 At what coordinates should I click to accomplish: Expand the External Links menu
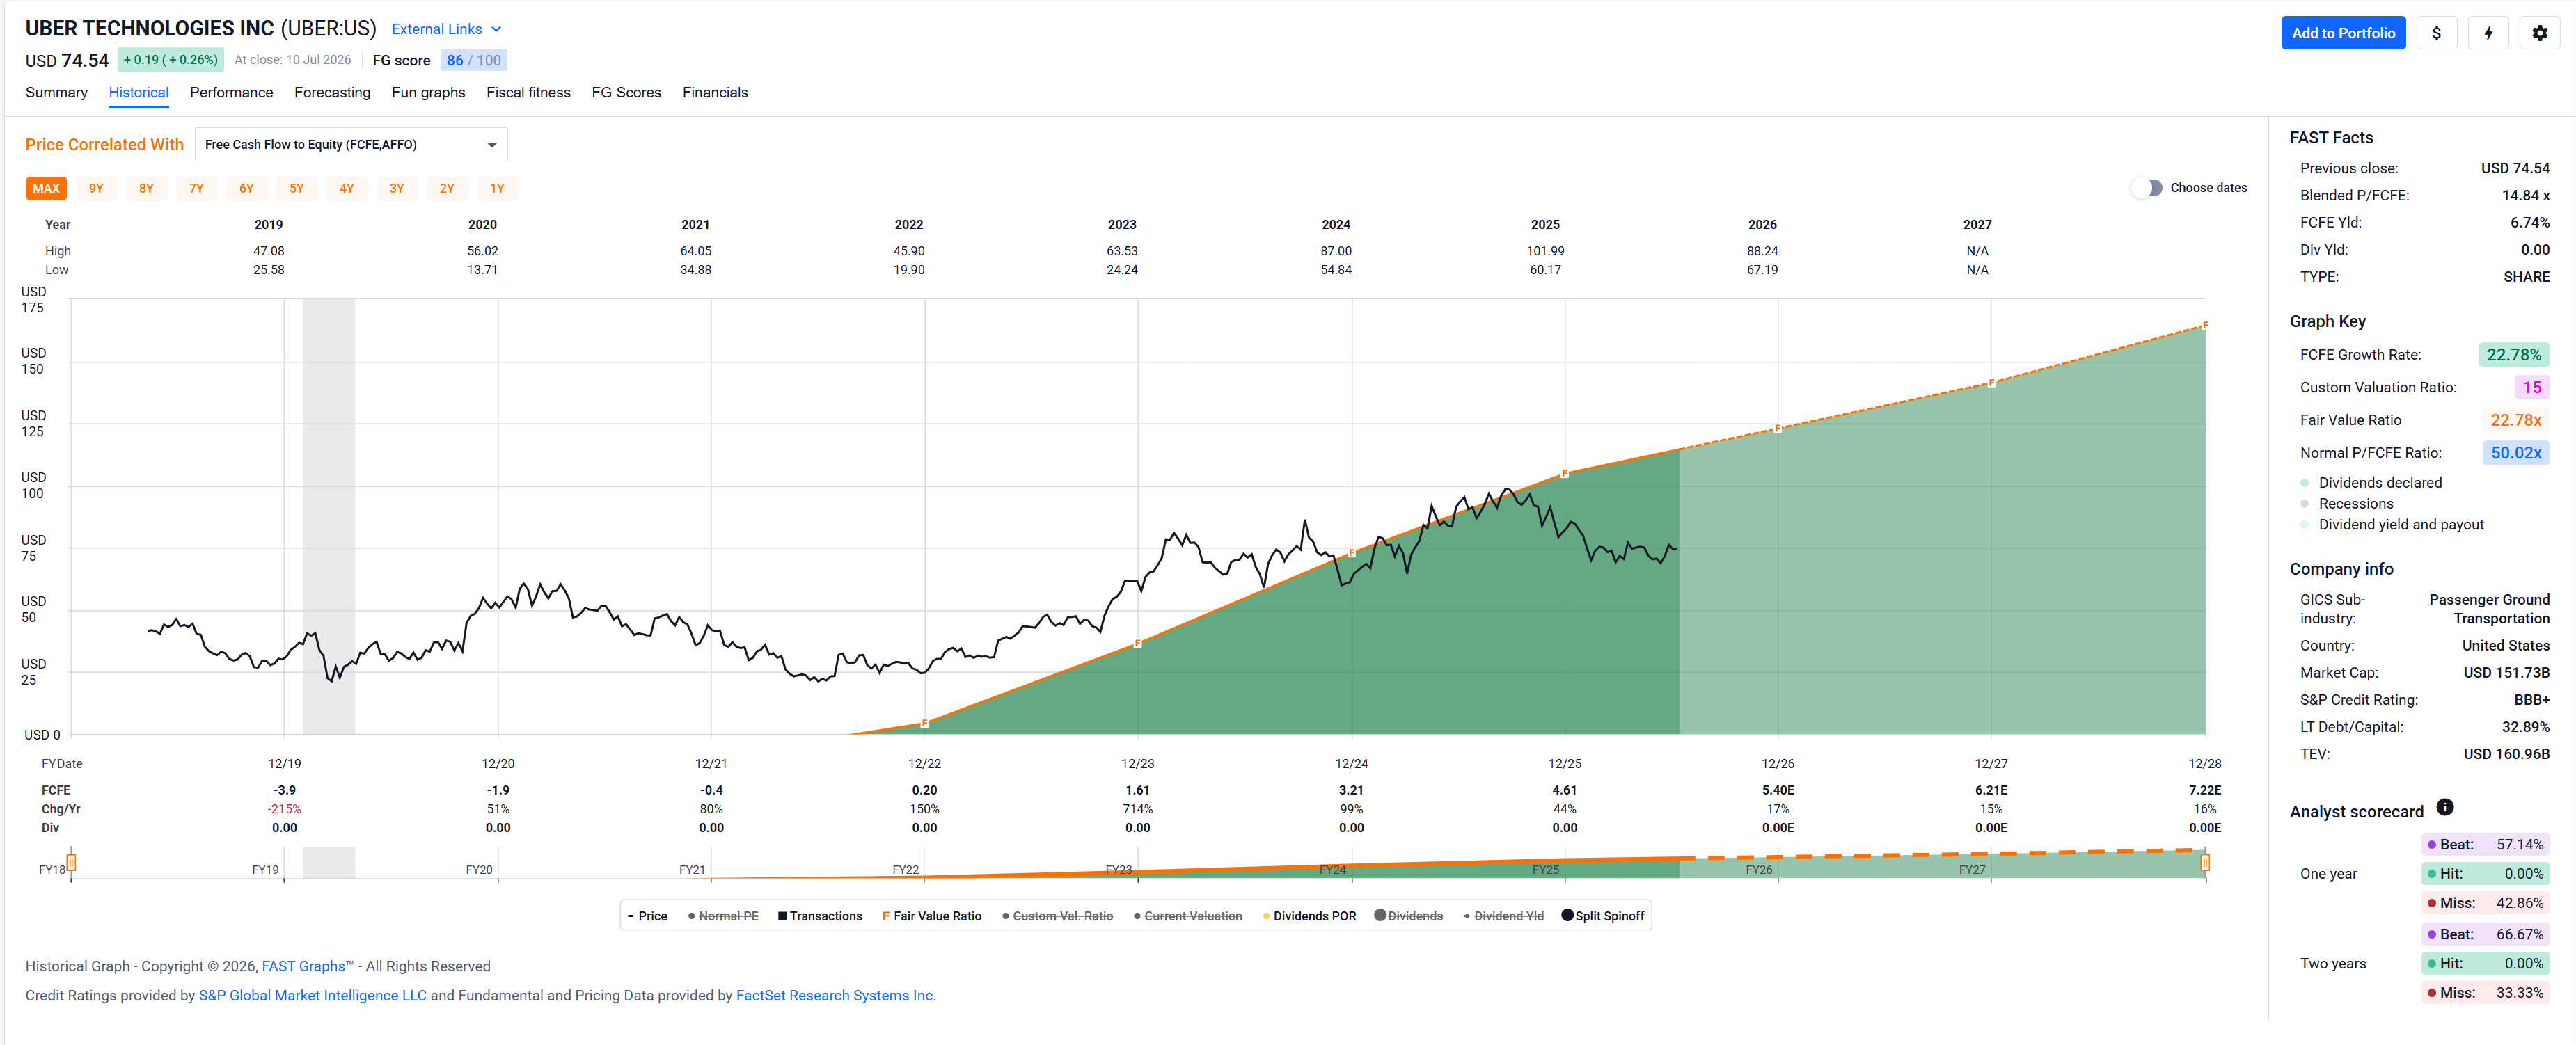click(446, 29)
